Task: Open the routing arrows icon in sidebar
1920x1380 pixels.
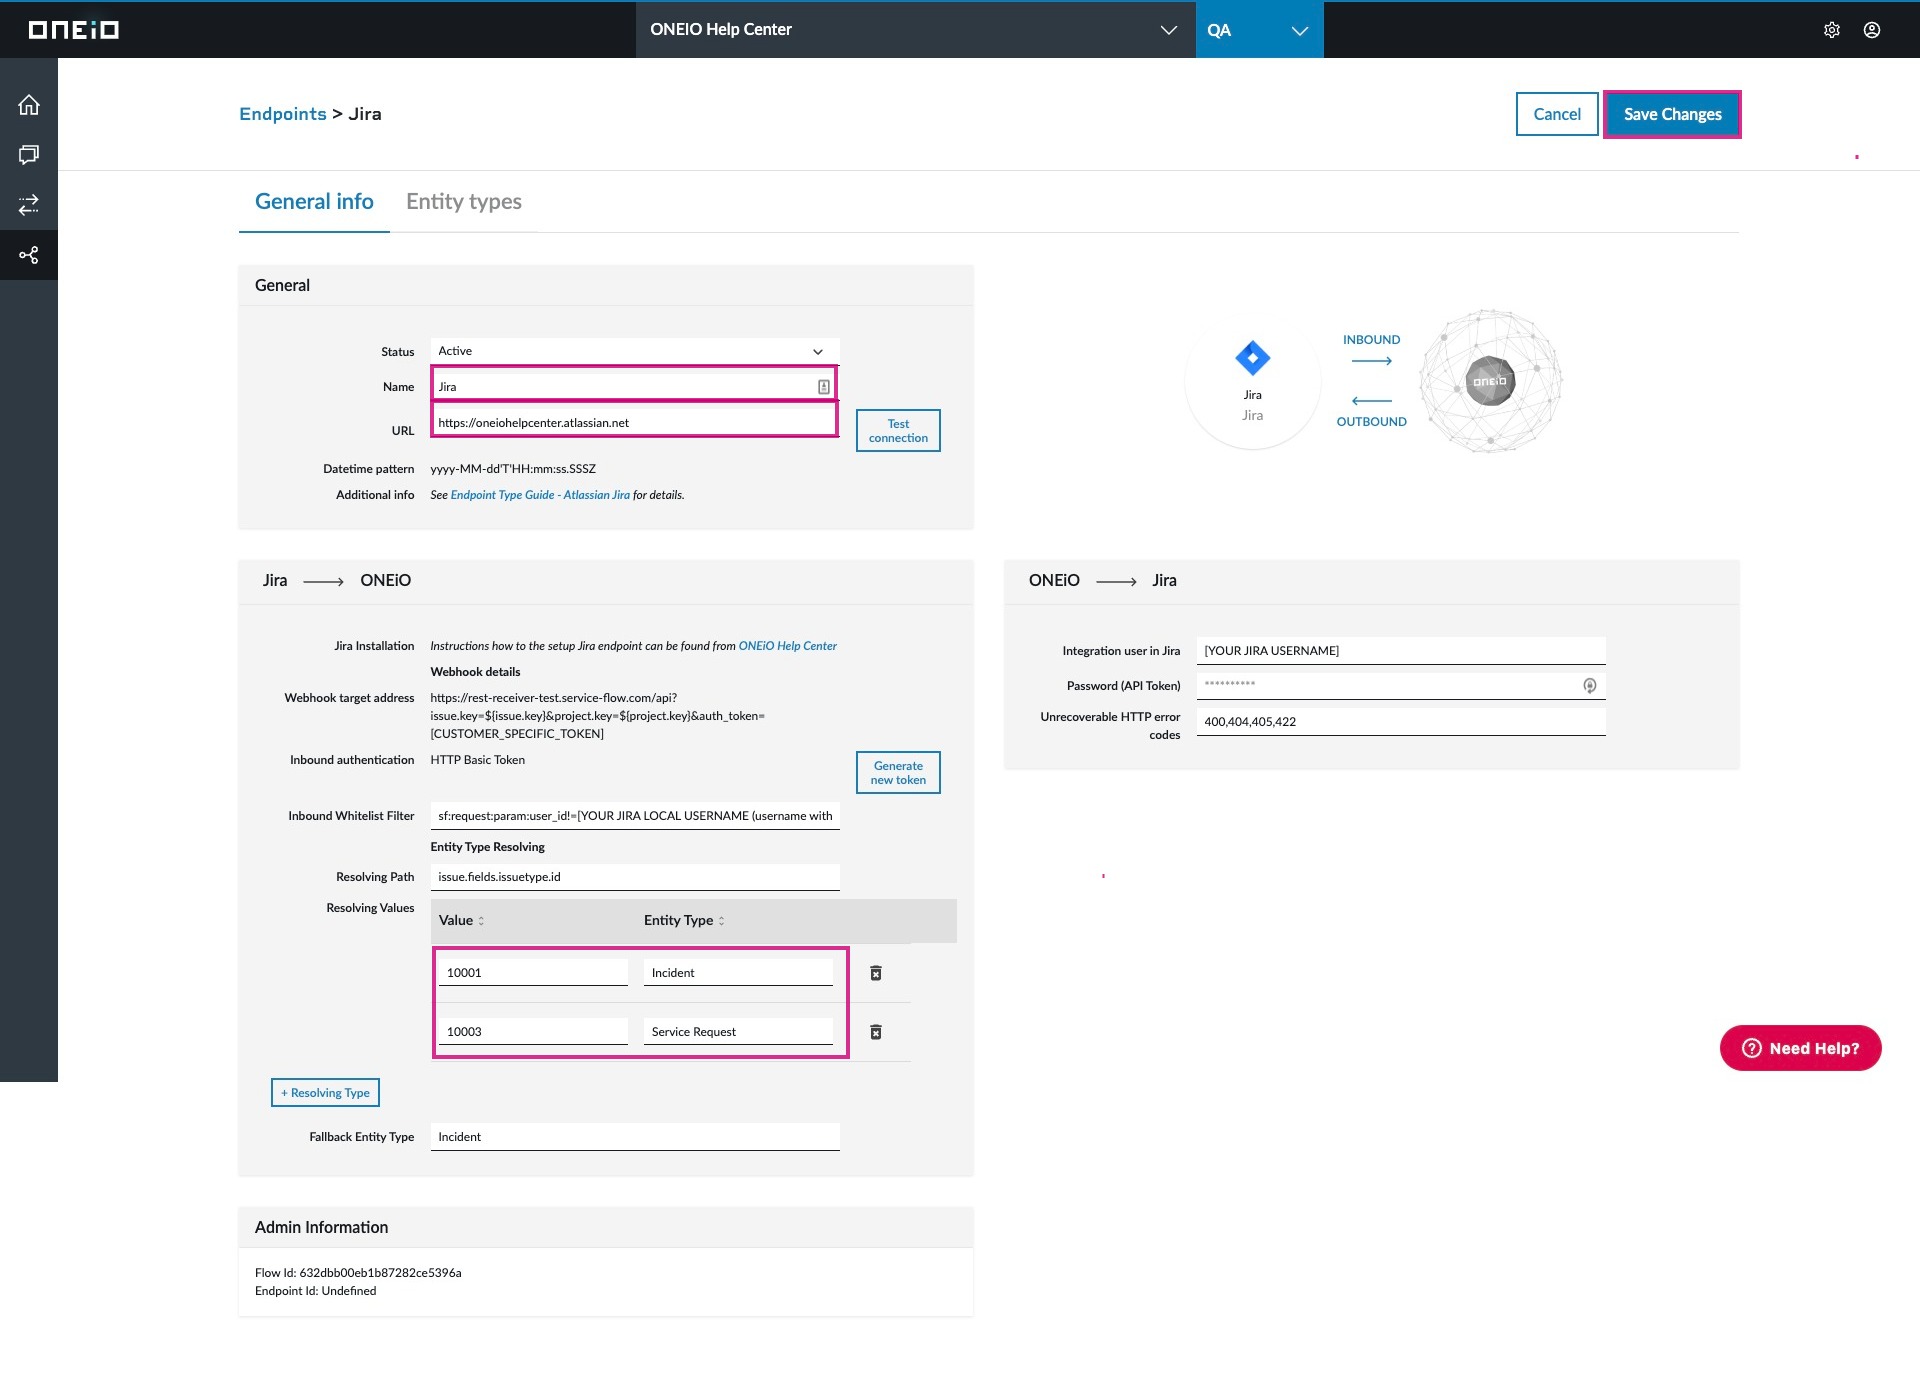Action: coord(29,205)
